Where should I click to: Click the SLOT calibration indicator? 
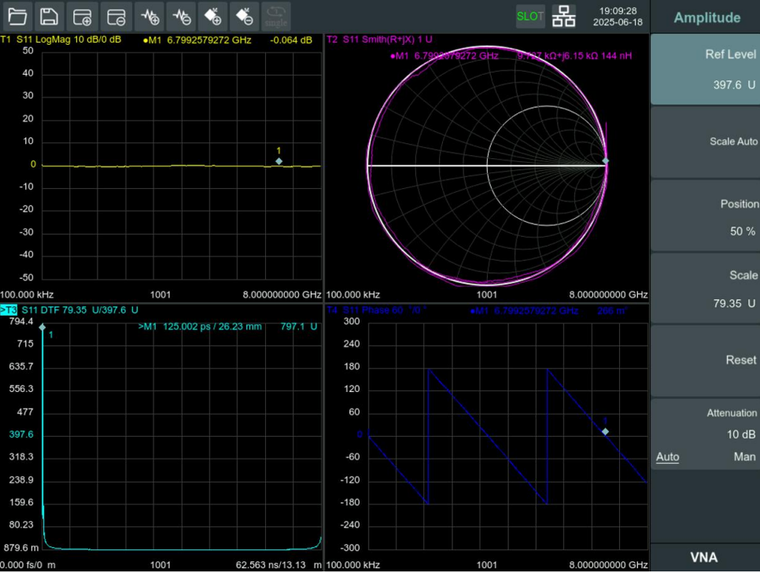click(530, 16)
